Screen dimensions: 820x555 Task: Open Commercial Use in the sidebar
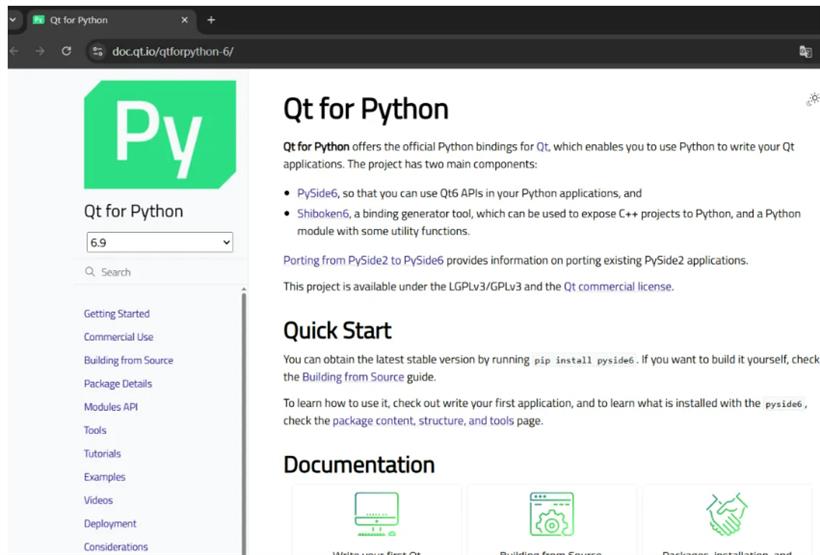coord(119,337)
